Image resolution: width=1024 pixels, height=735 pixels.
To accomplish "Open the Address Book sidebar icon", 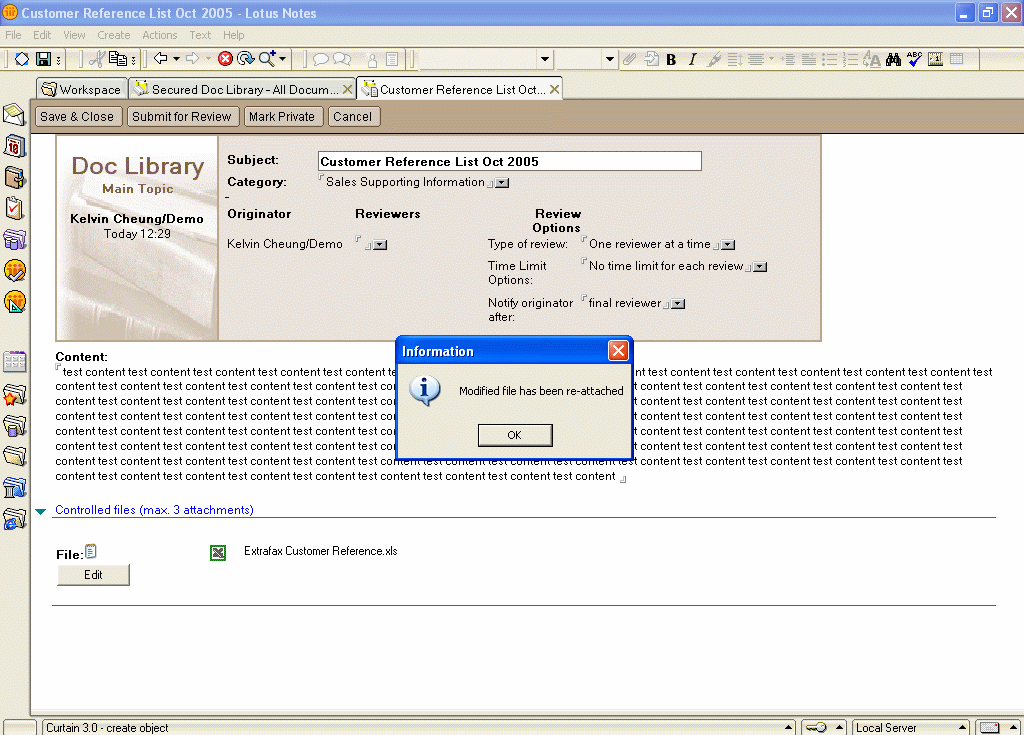I will (x=15, y=177).
